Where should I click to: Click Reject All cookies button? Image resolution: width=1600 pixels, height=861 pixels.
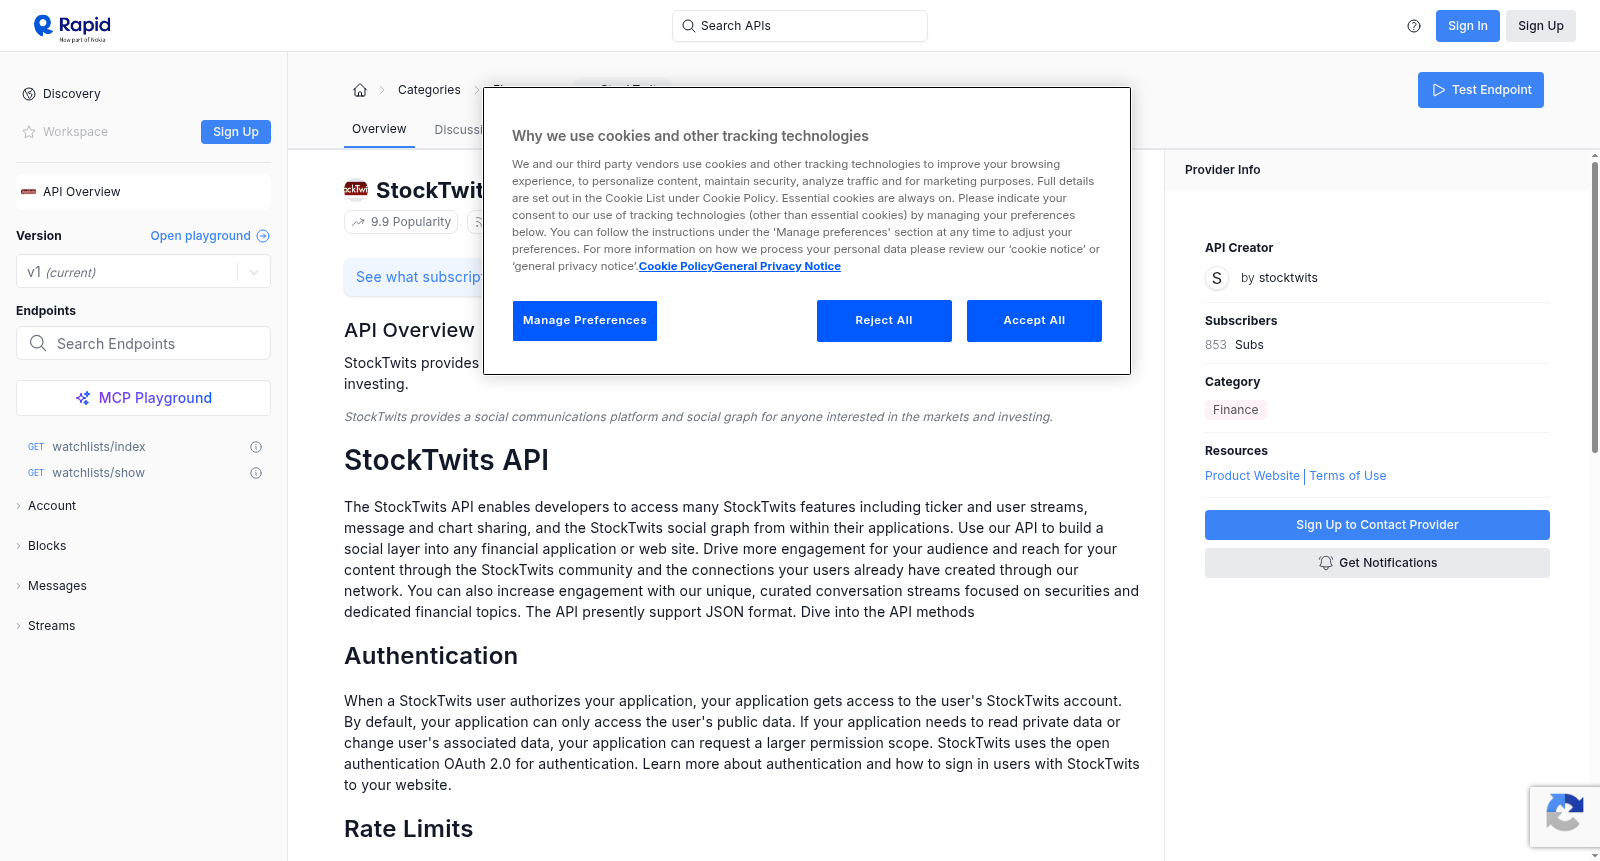[x=884, y=321]
